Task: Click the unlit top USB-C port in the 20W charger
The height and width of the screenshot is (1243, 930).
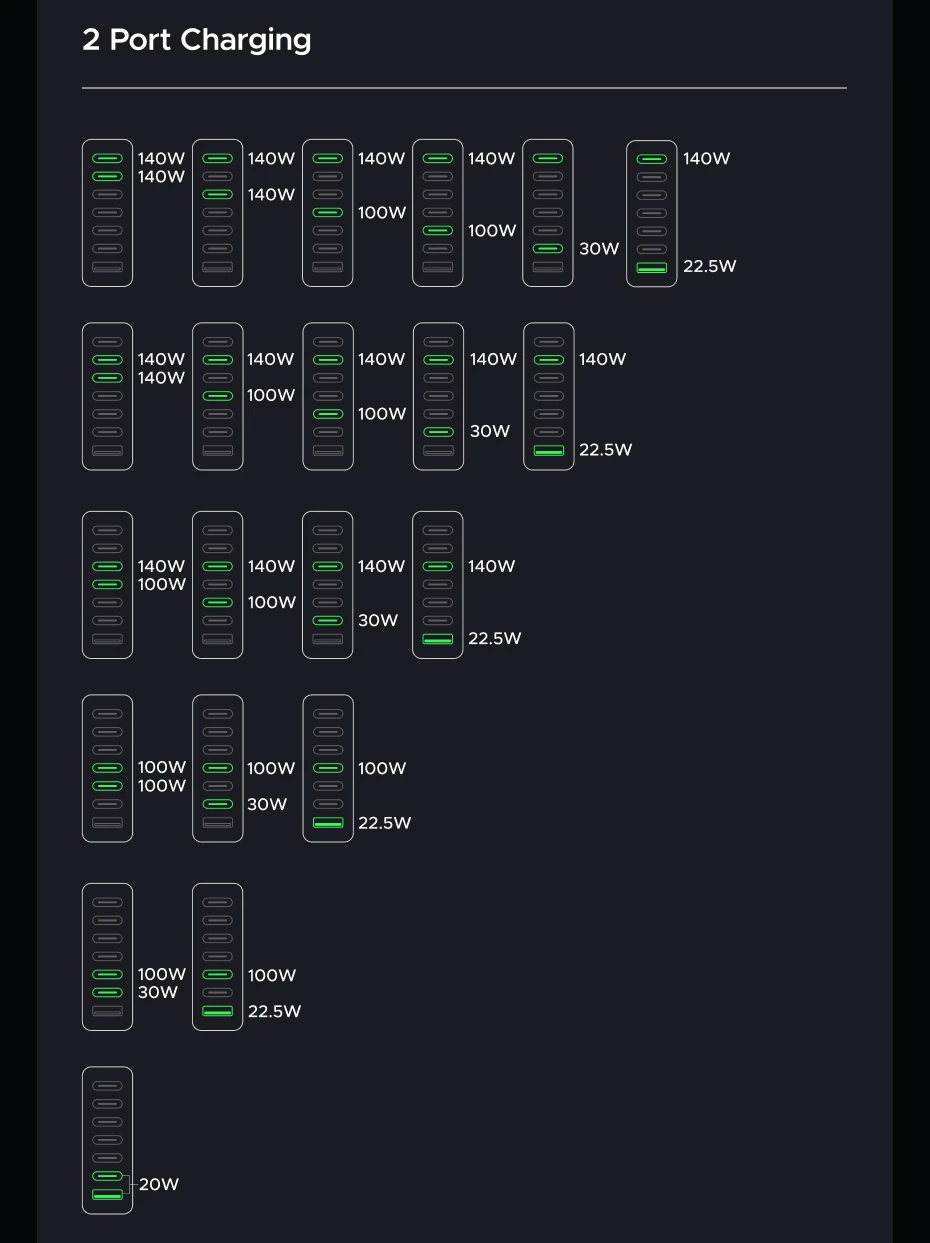Action: coord(107,1086)
